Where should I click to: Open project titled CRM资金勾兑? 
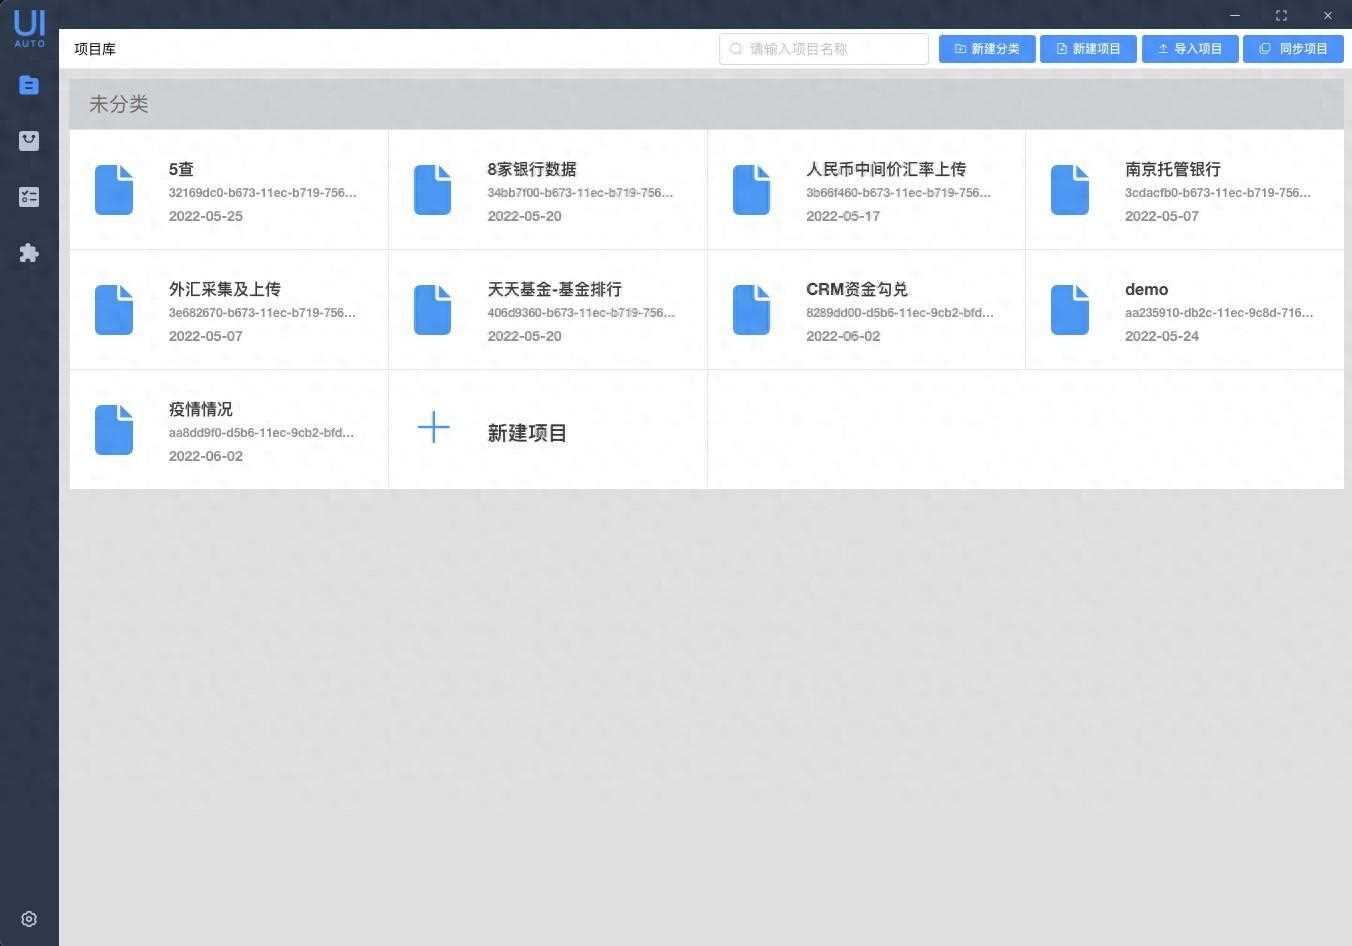click(857, 289)
